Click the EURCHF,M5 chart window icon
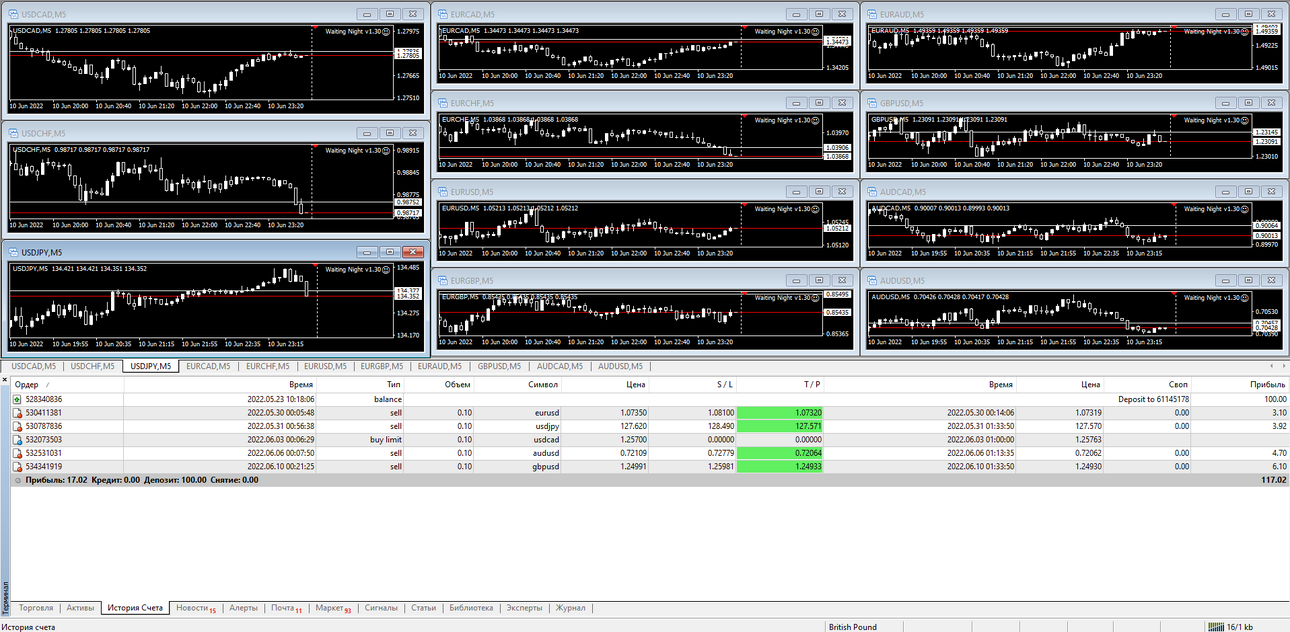1290x632 pixels. tap(443, 102)
